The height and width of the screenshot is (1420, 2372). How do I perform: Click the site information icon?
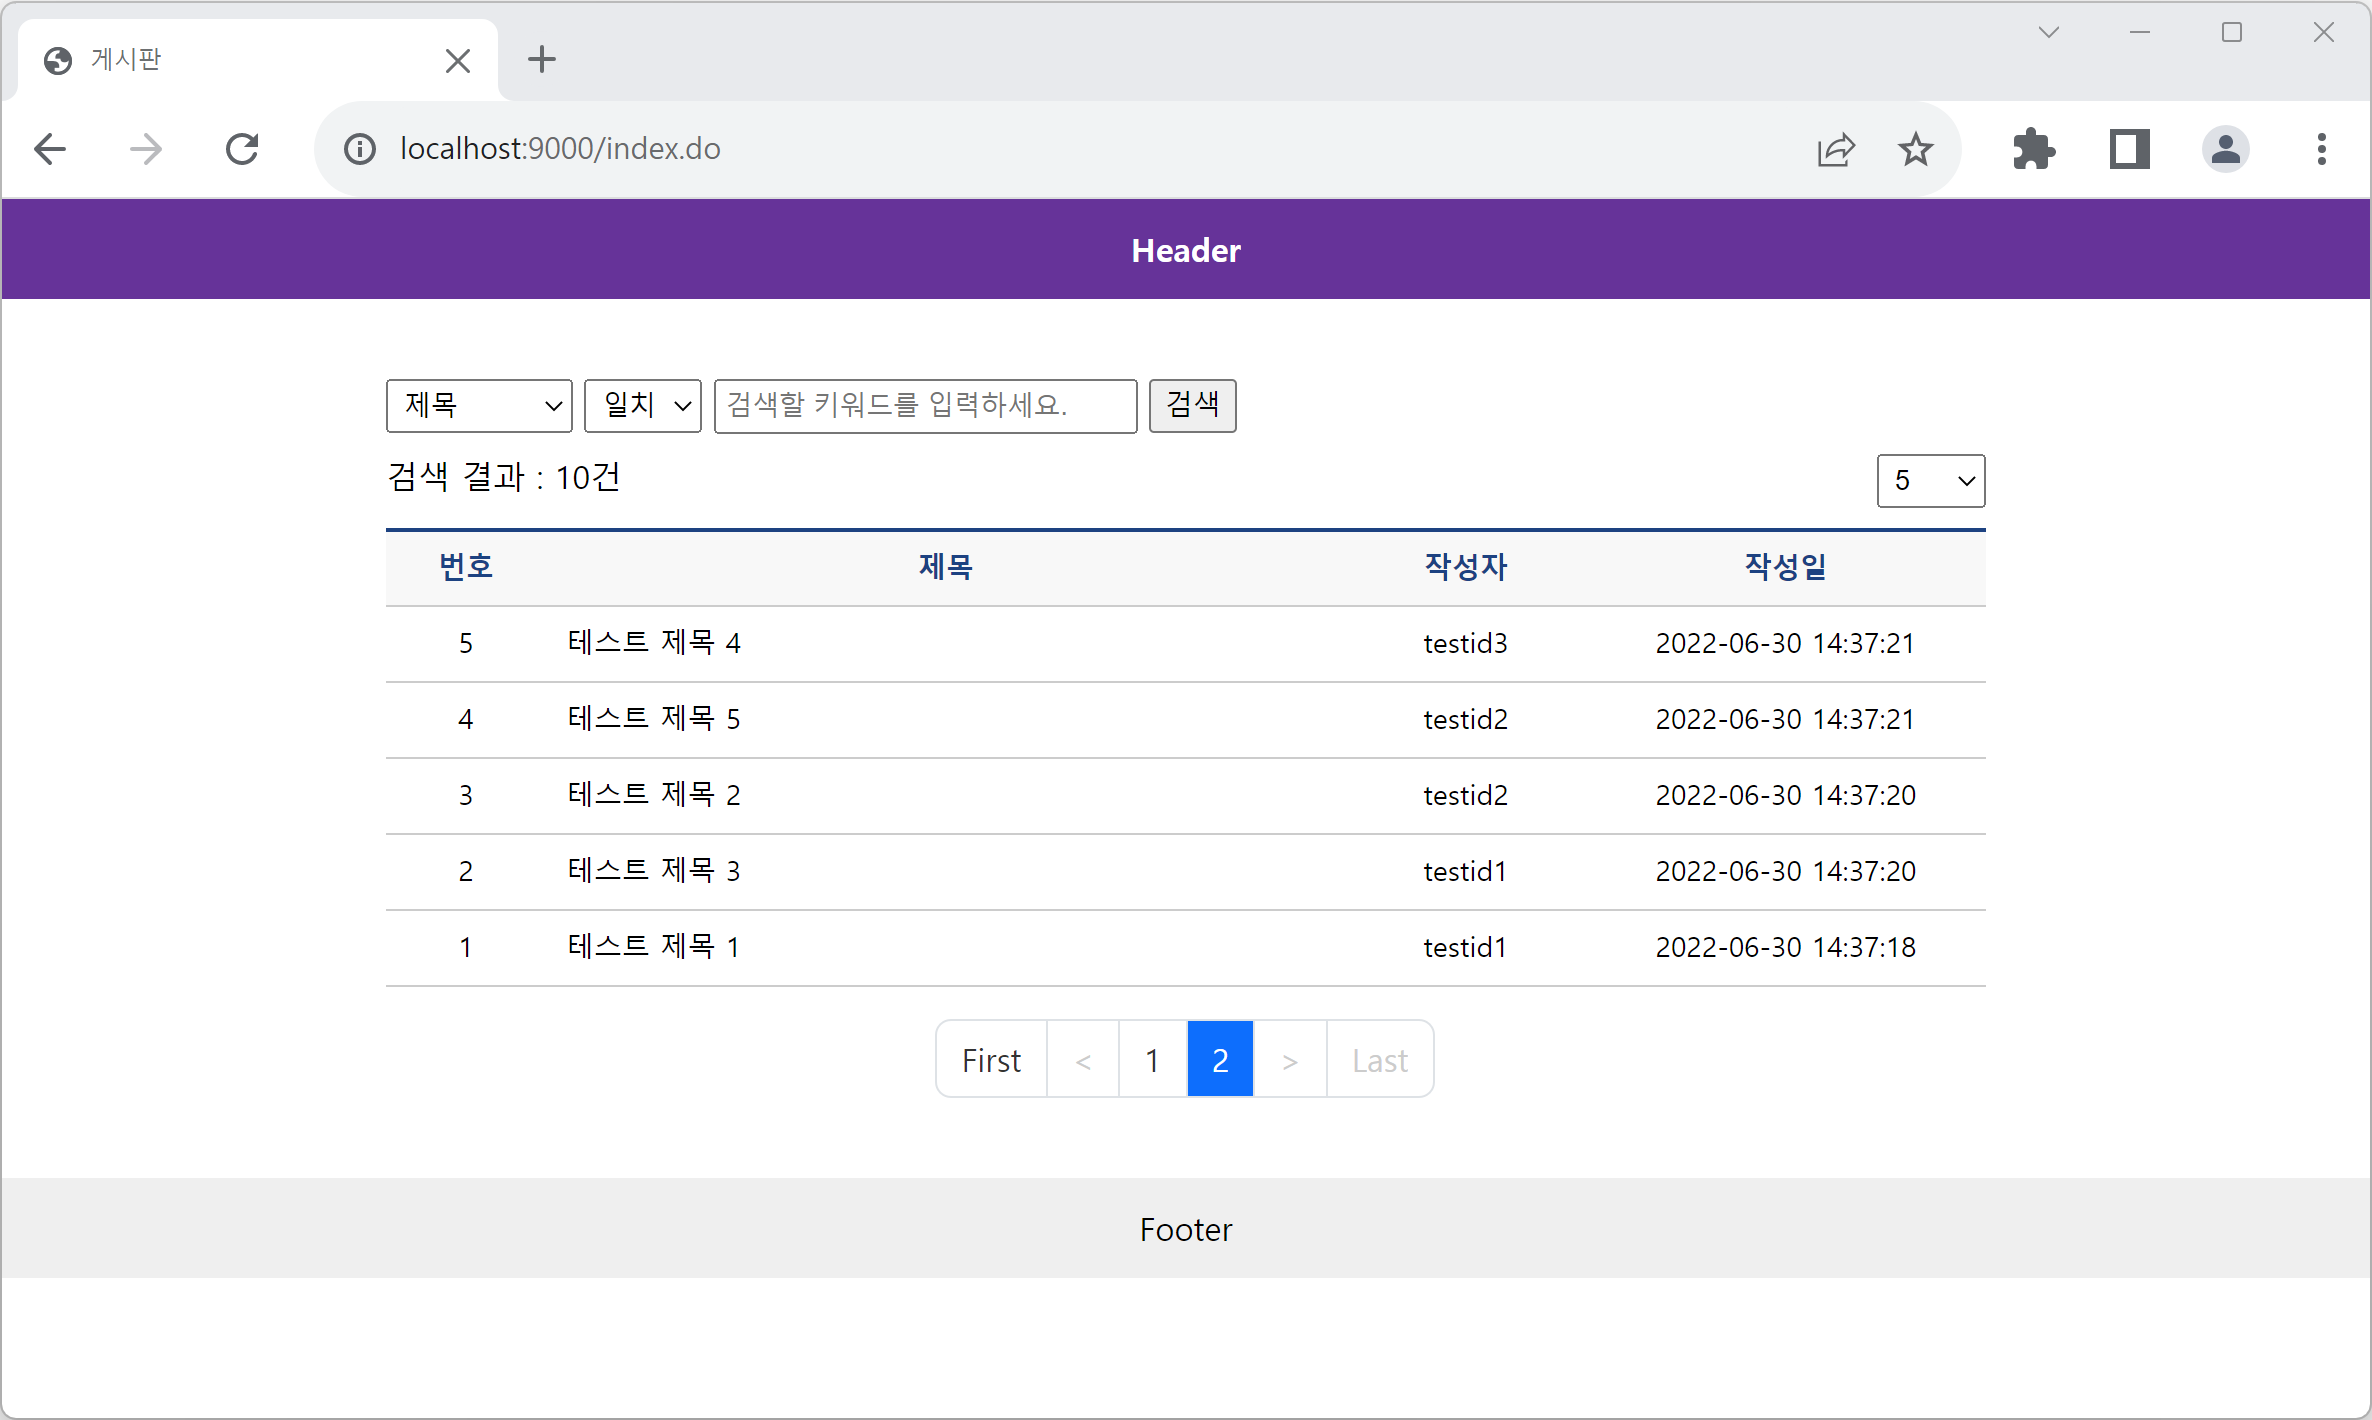coord(360,150)
